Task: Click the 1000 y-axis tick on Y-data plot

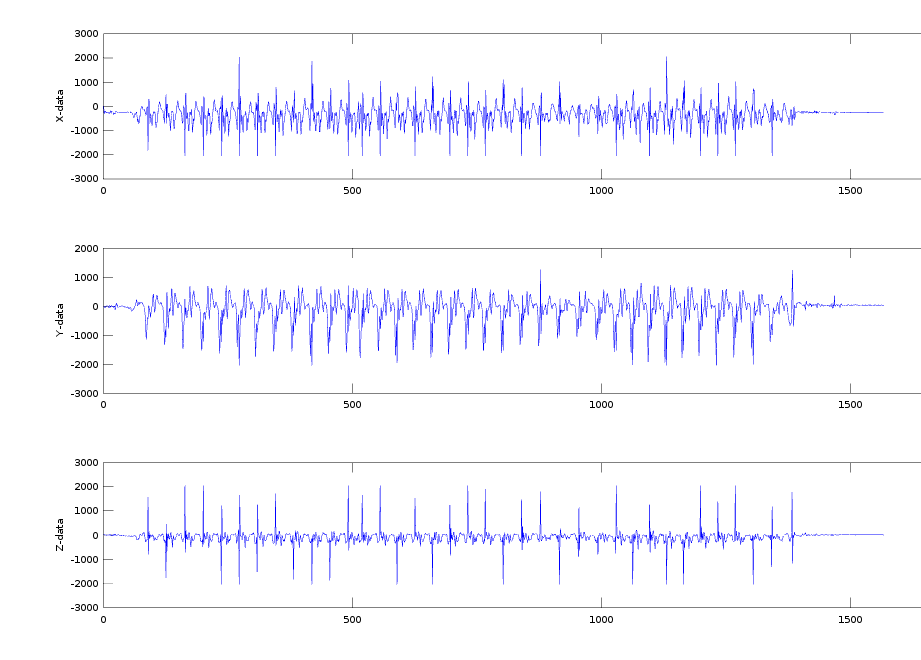Action: tap(86, 277)
